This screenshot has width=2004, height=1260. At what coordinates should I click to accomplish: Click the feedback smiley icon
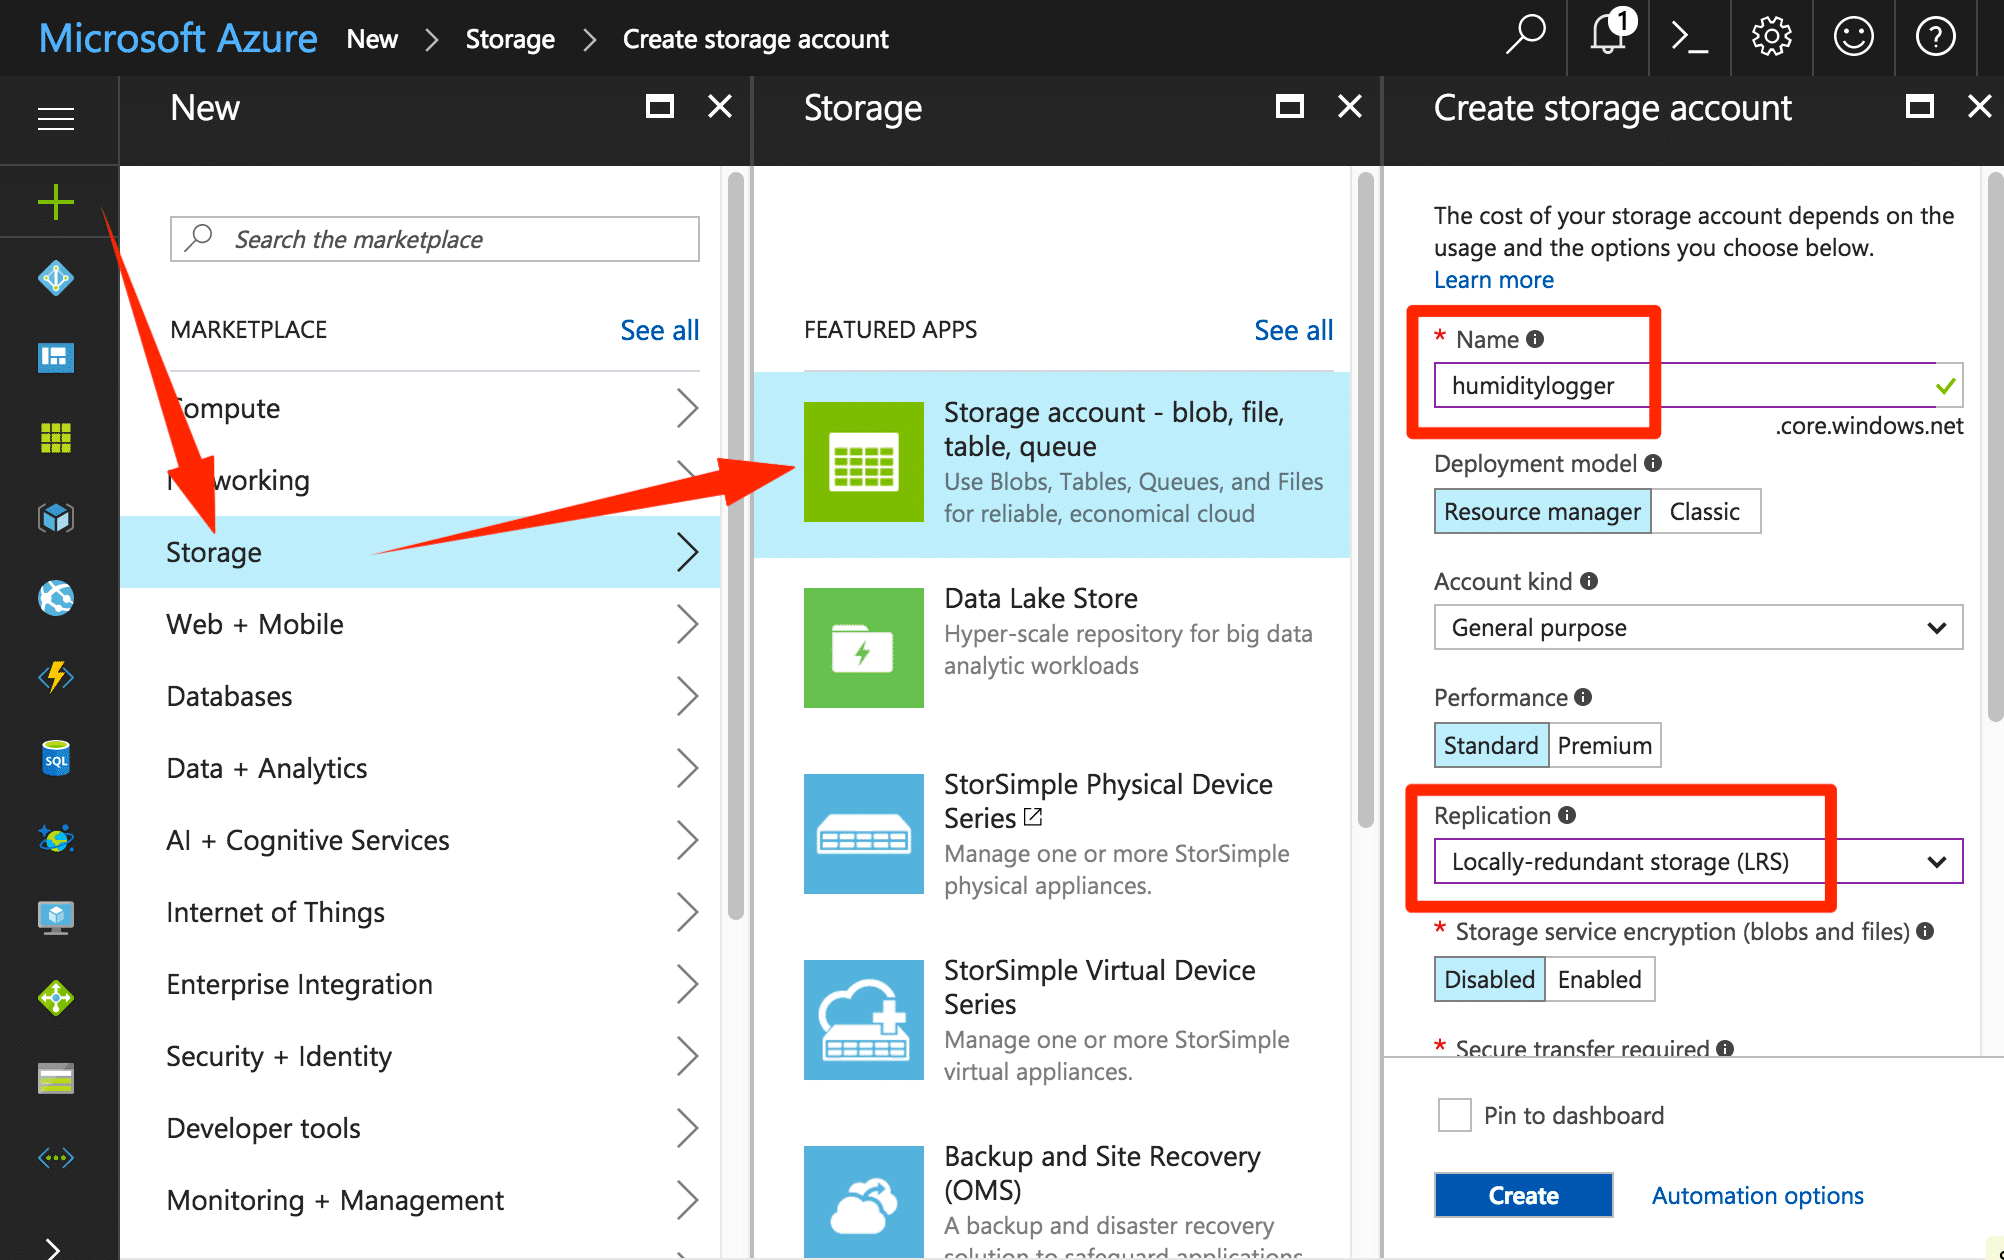coord(1853,37)
